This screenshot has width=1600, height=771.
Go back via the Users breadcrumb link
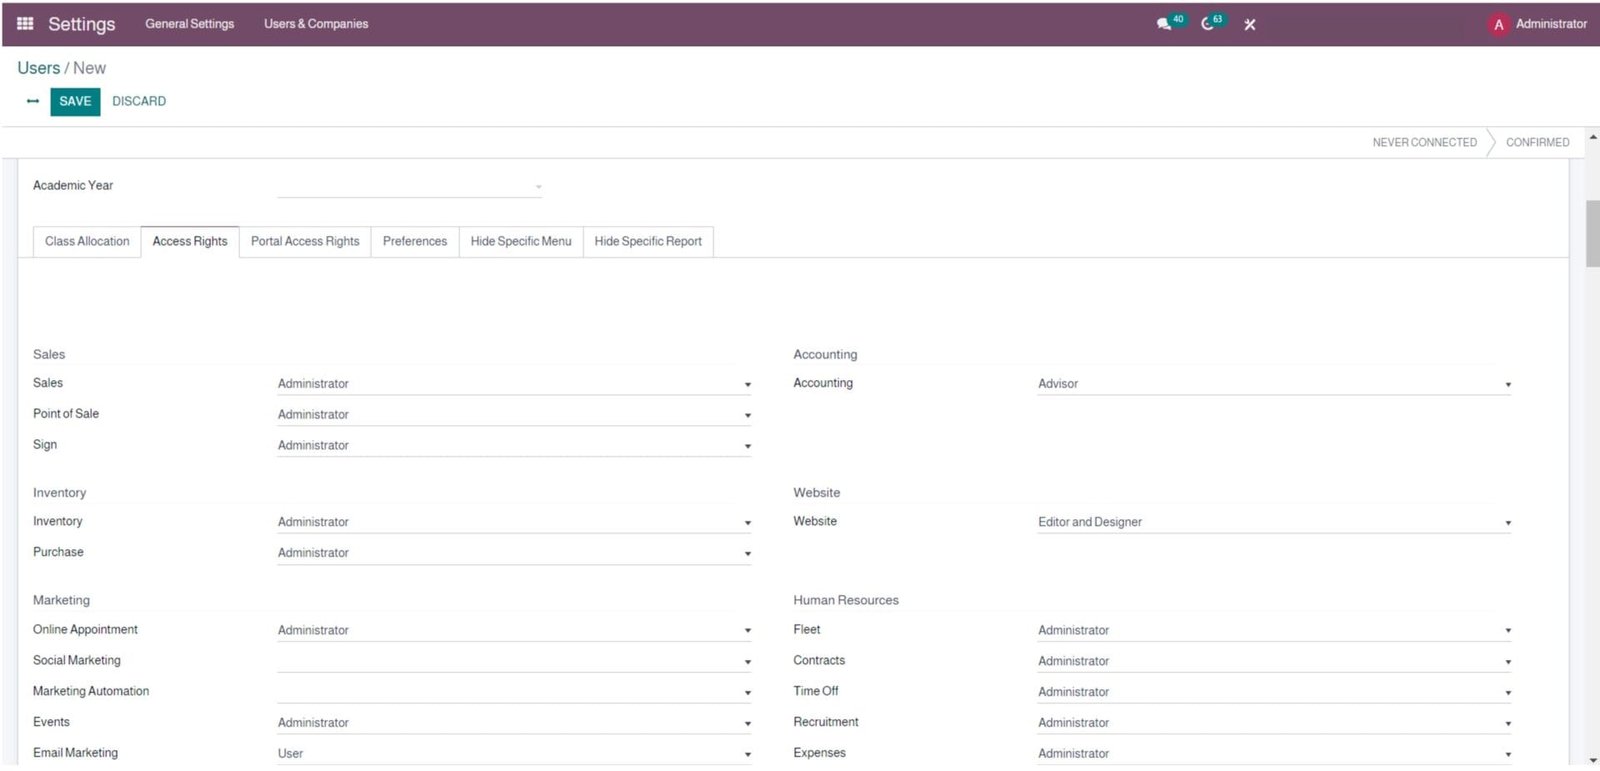pos(38,68)
